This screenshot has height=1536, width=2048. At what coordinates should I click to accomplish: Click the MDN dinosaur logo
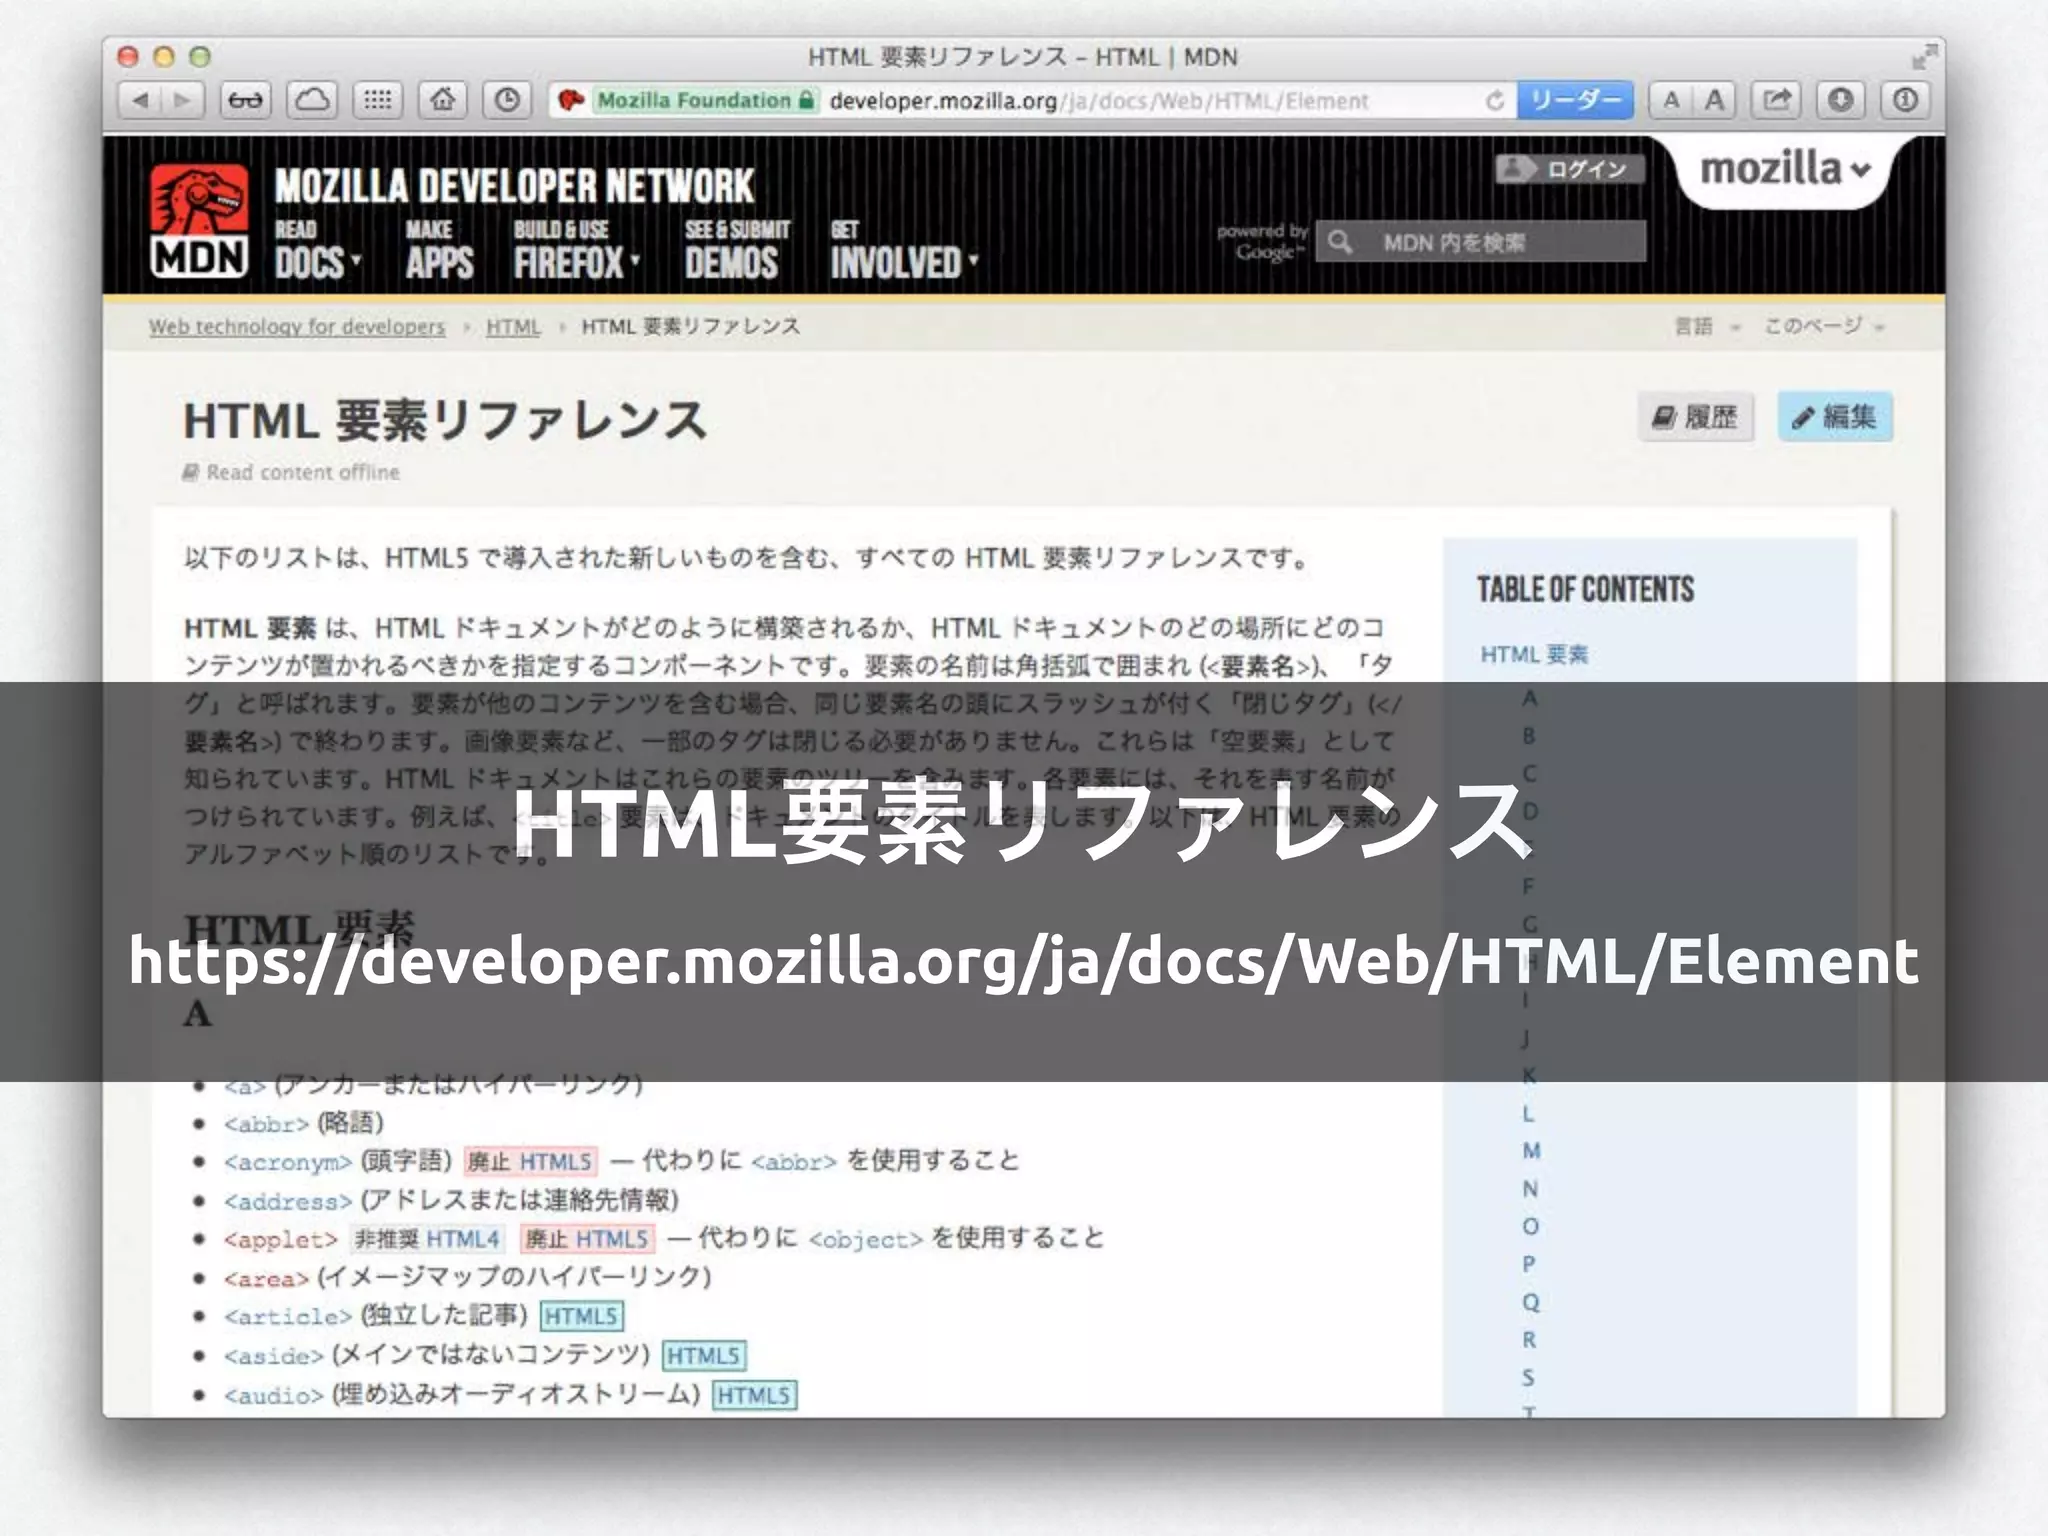[x=199, y=221]
